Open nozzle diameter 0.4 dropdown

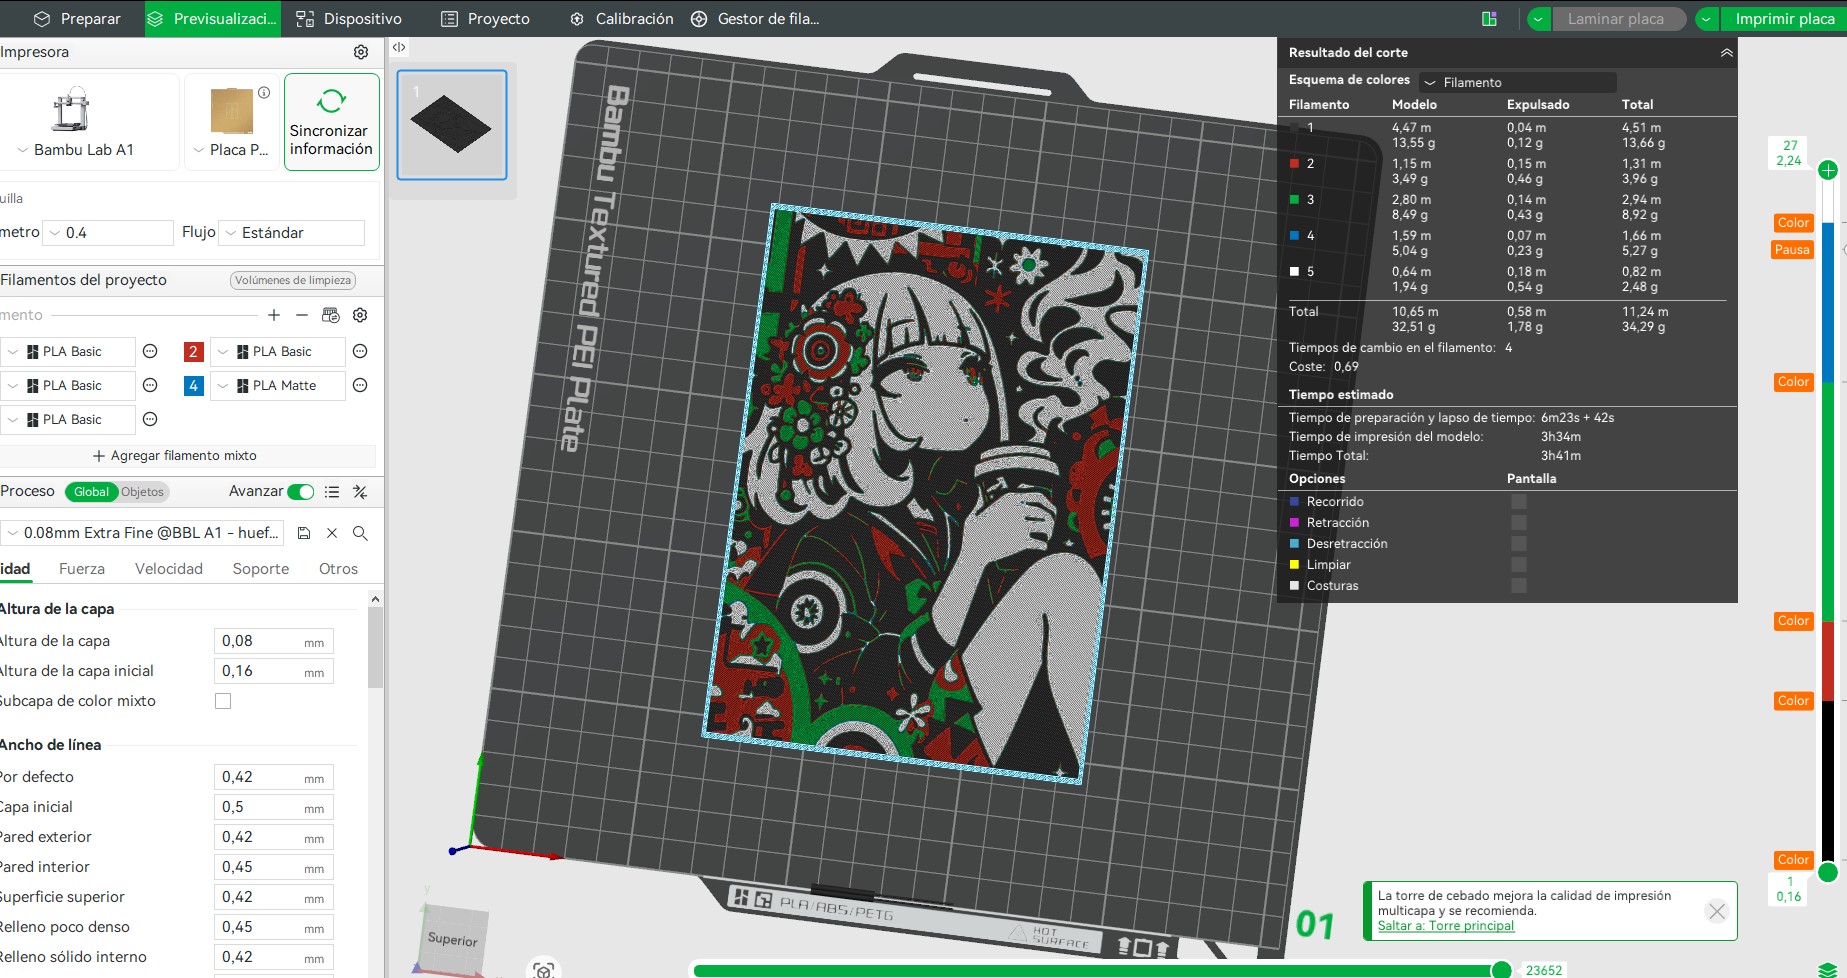pos(110,233)
